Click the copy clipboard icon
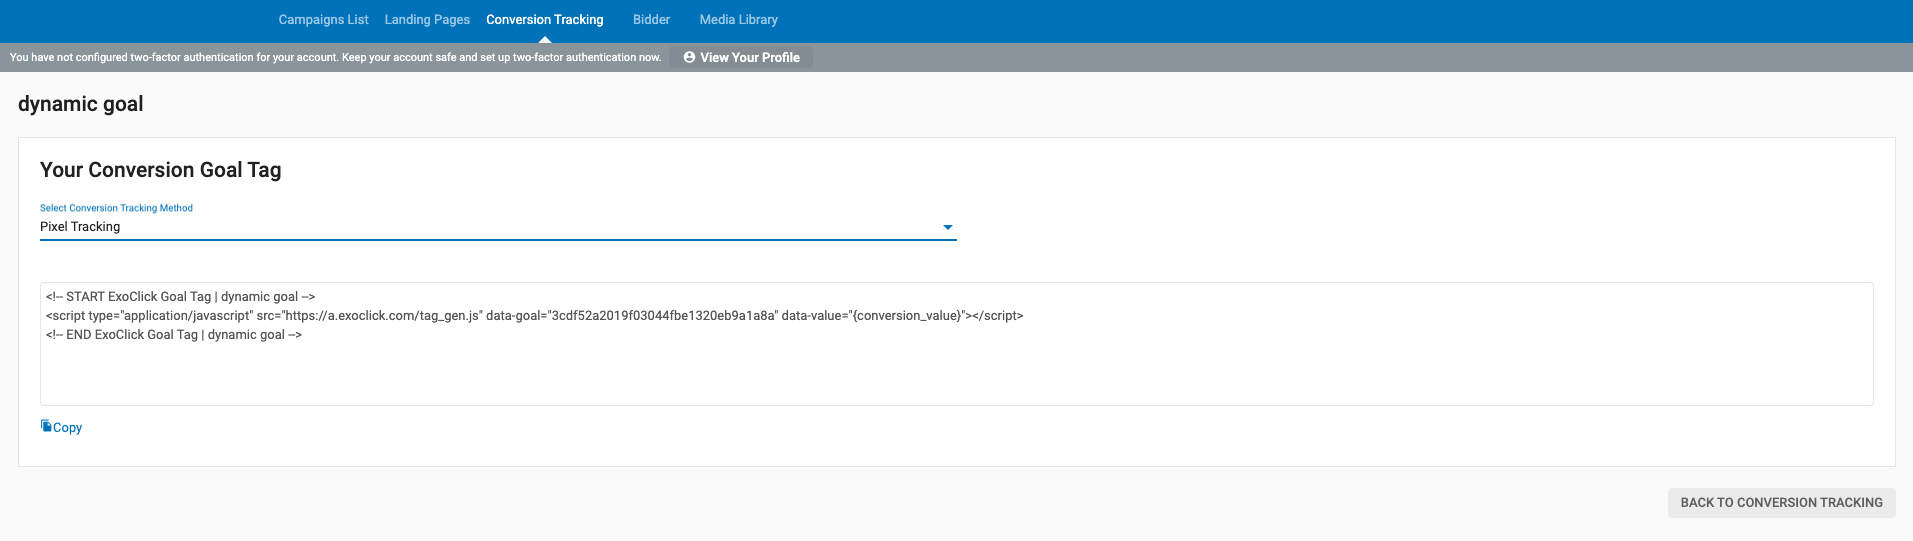Screen dimensions: 1913x541 (46, 426)
